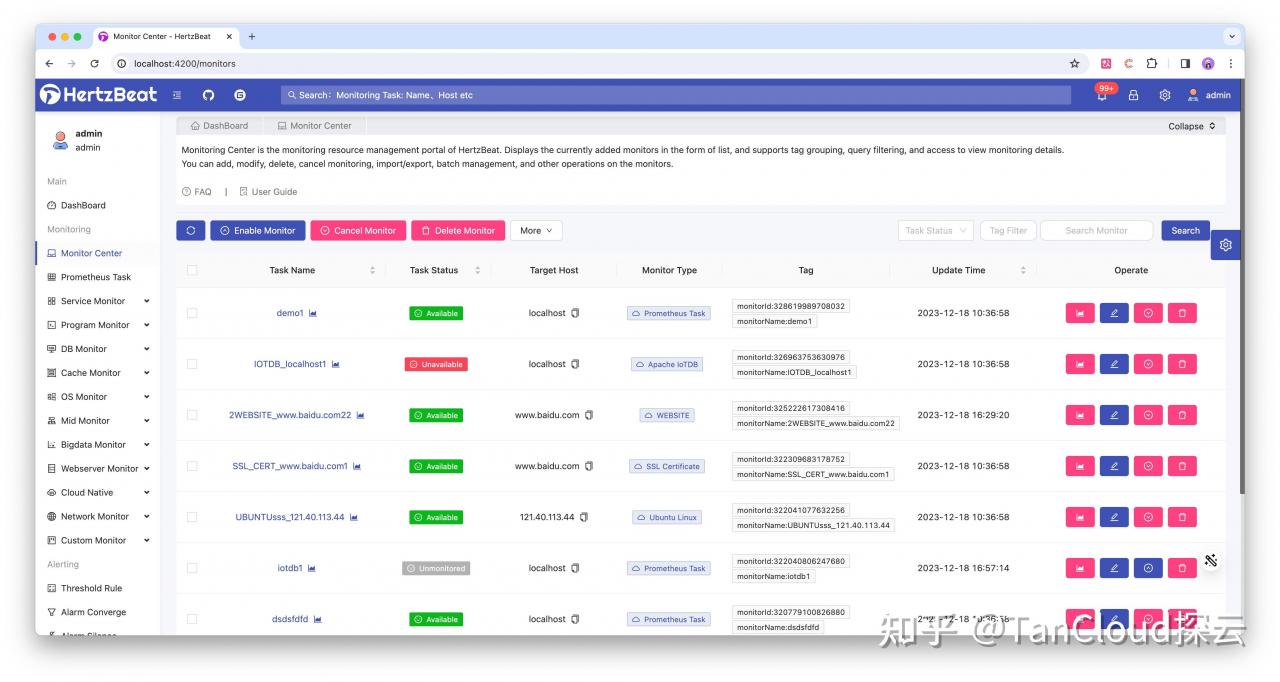This screenshot has height=682, width=1280.
Task: Open the More actions dropdown
Action: click(x=536, y=230)
